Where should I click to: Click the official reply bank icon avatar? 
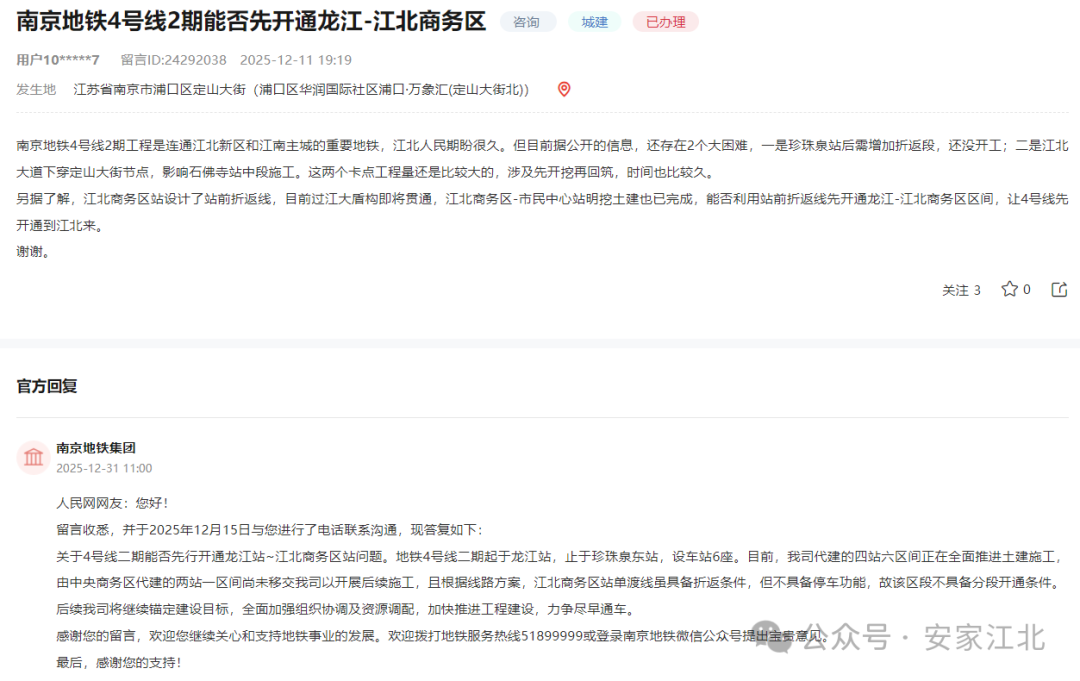(33, 456)
